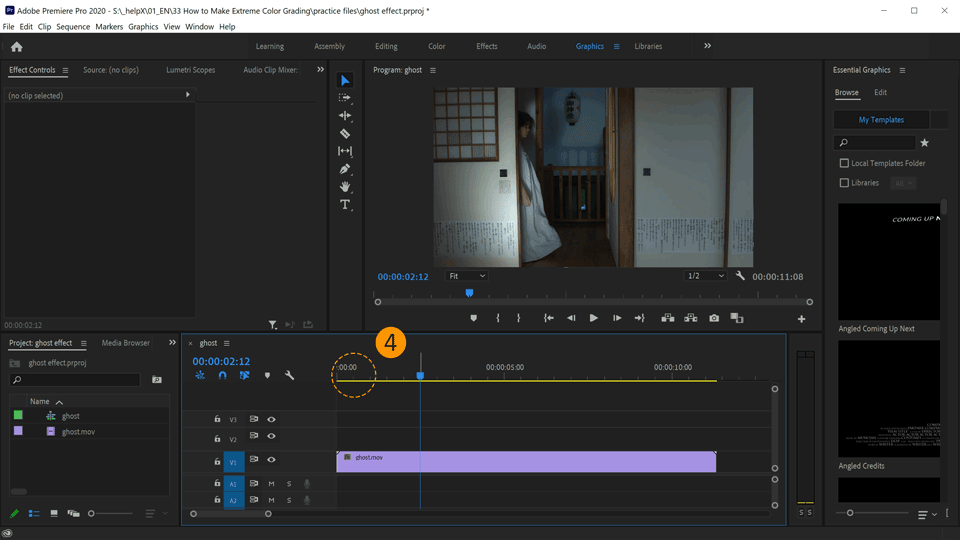Click the Program monitor playhead scrubber
960x540 pixels.
[469, 293]
